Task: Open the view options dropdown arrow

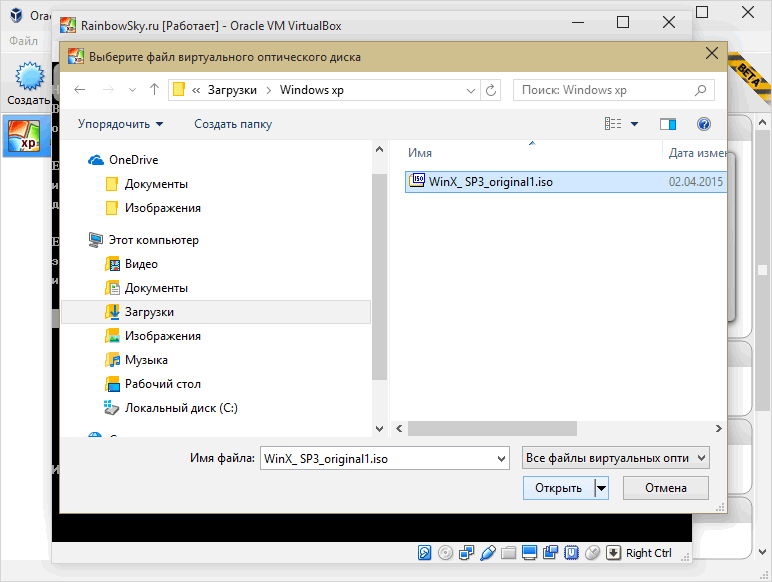Action: click(x=635, y=124)
